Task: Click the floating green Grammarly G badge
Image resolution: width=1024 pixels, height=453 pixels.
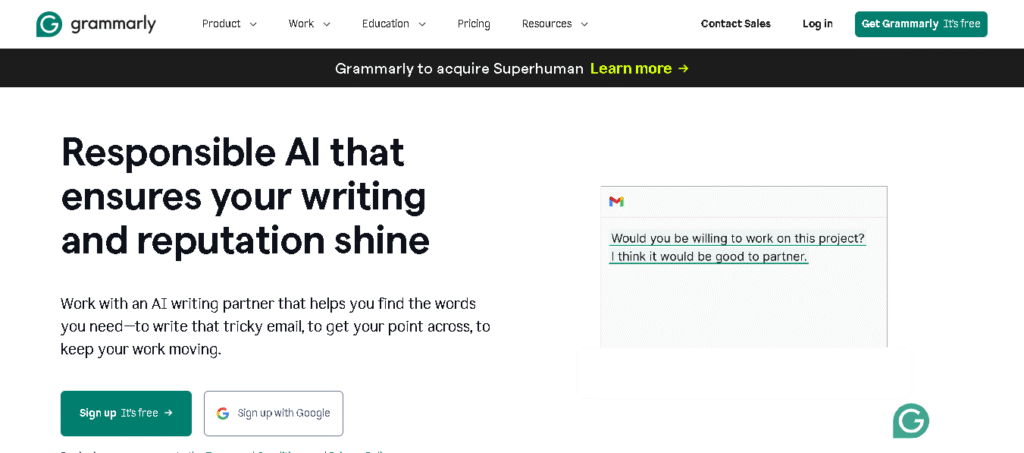Action: coord(910,421)
